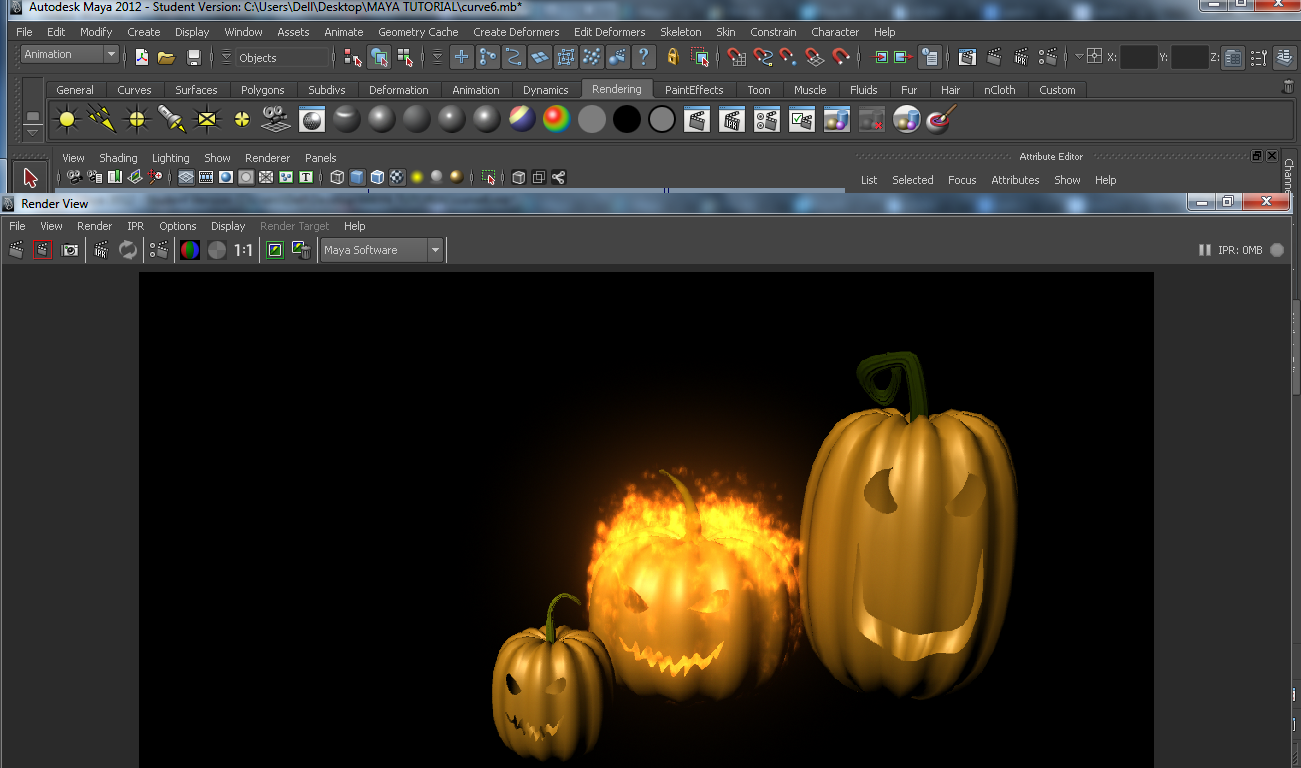This screenshot has width=1301, height=768.
Task: Toggle Construction History button
Action: point(930,57)
